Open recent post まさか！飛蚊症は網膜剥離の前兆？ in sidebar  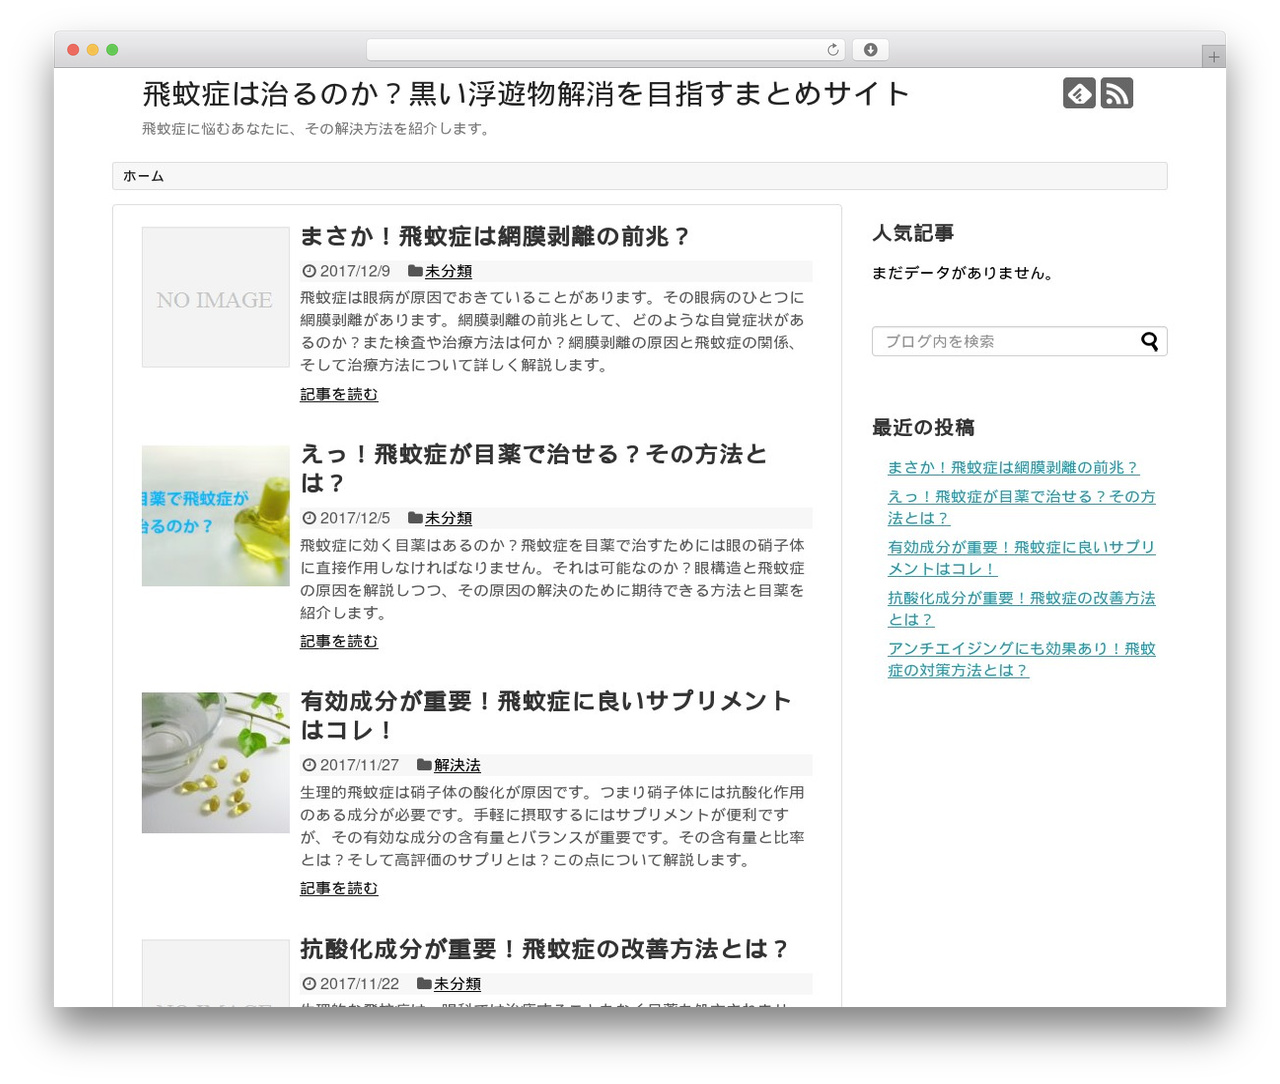click(1013, 468)
